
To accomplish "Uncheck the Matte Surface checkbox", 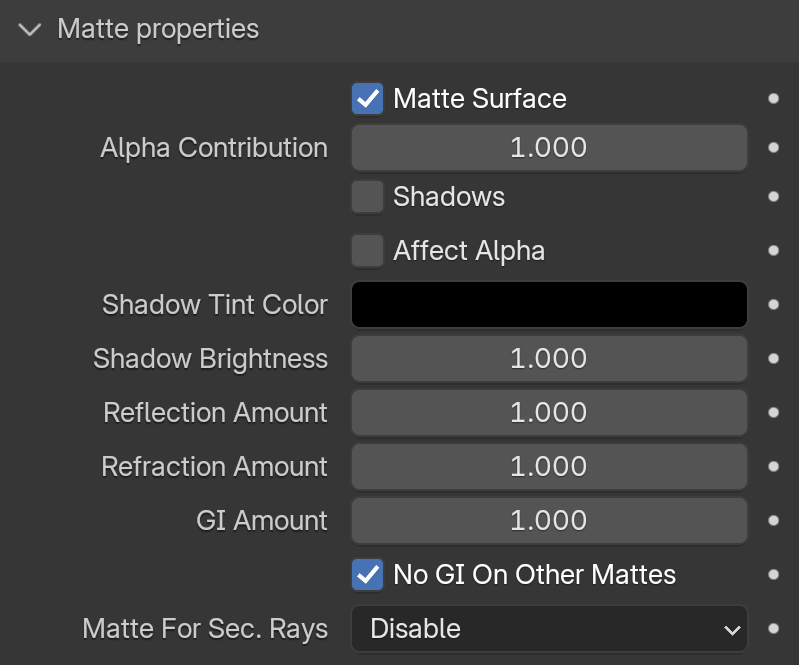I will tap(367, 99).
